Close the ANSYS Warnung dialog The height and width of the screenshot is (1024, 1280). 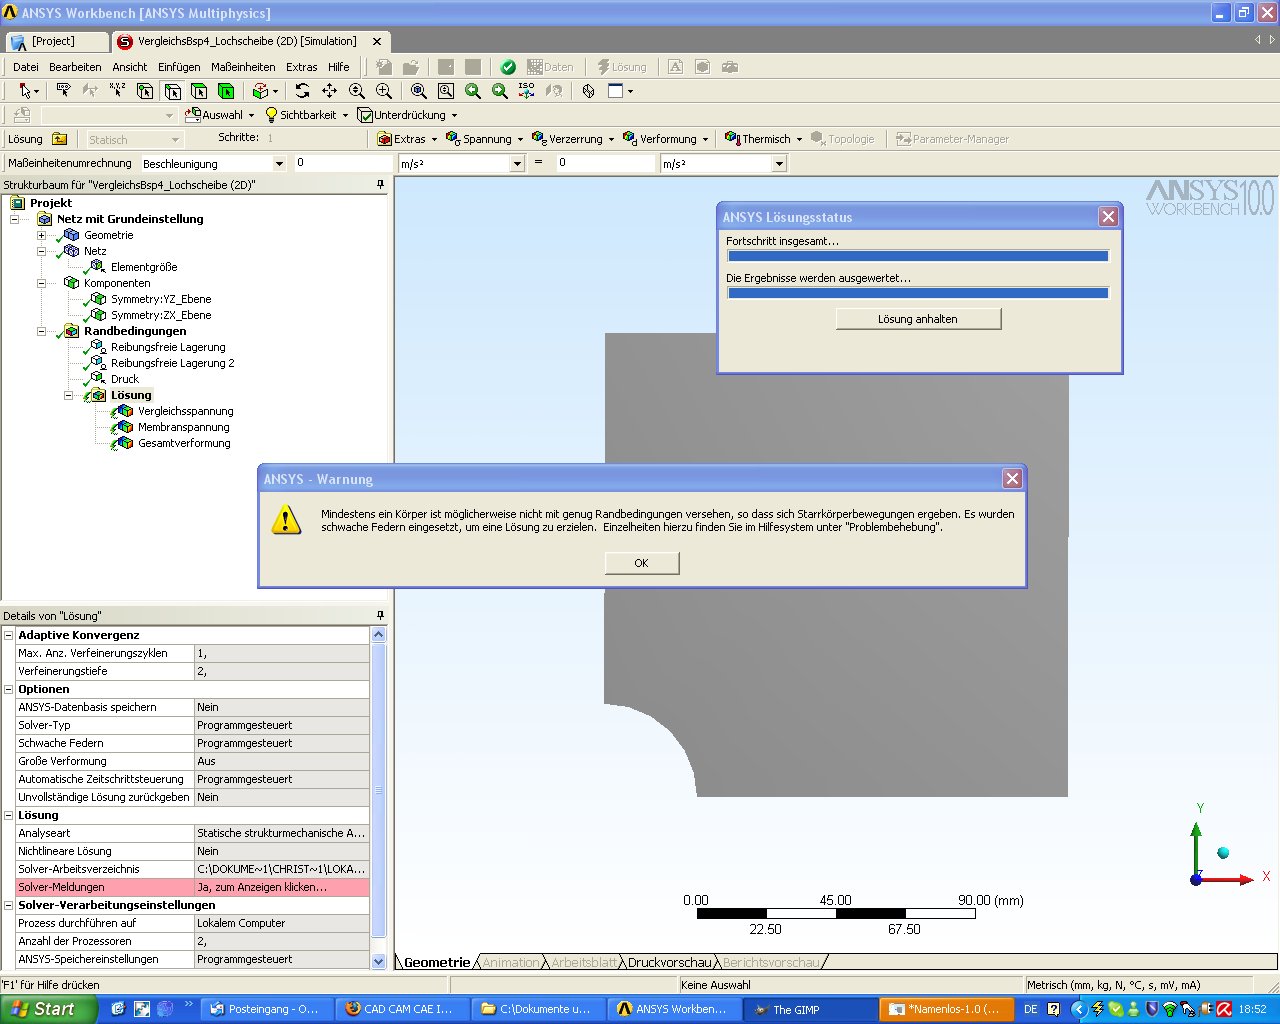point(1012,479)
